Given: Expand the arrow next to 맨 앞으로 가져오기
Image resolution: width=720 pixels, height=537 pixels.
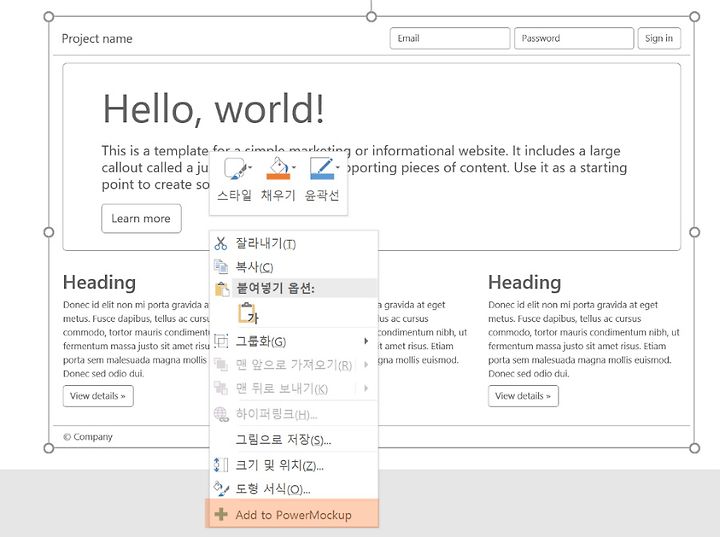Looking at the screenshot, I should coord(366,364).
